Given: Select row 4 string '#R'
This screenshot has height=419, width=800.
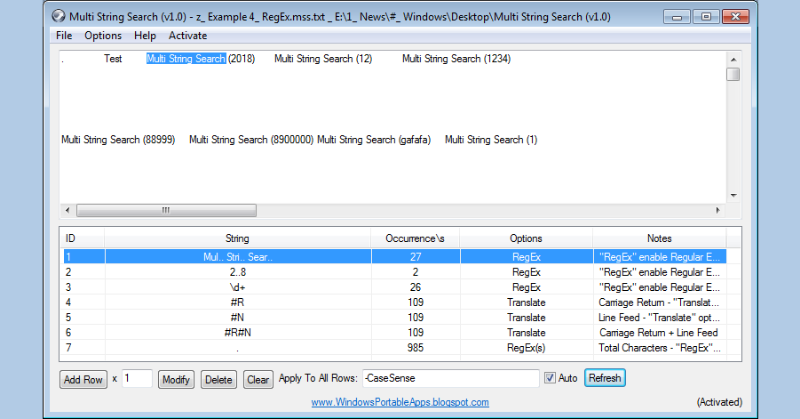Looking at the screenshot, I should click(237, 302).
